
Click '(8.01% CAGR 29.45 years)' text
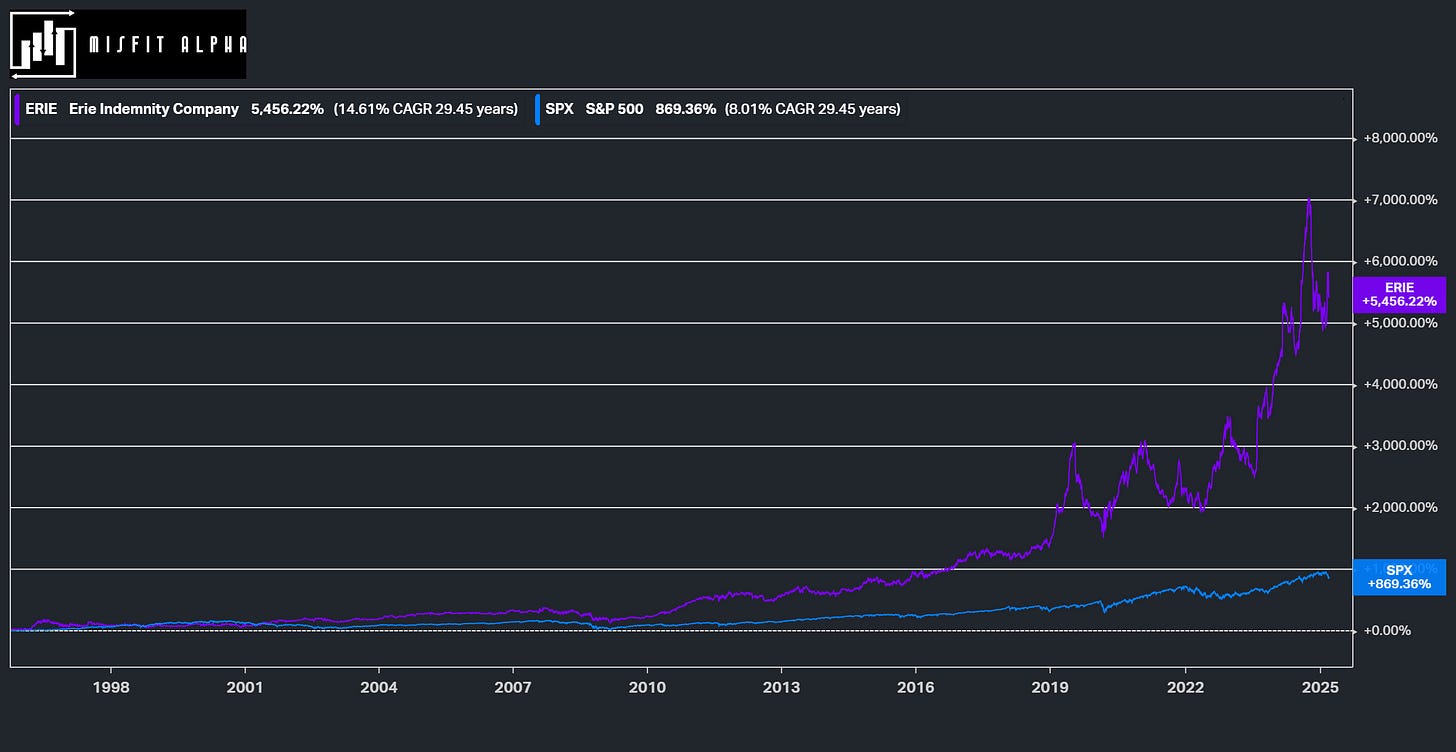[813, 108]
